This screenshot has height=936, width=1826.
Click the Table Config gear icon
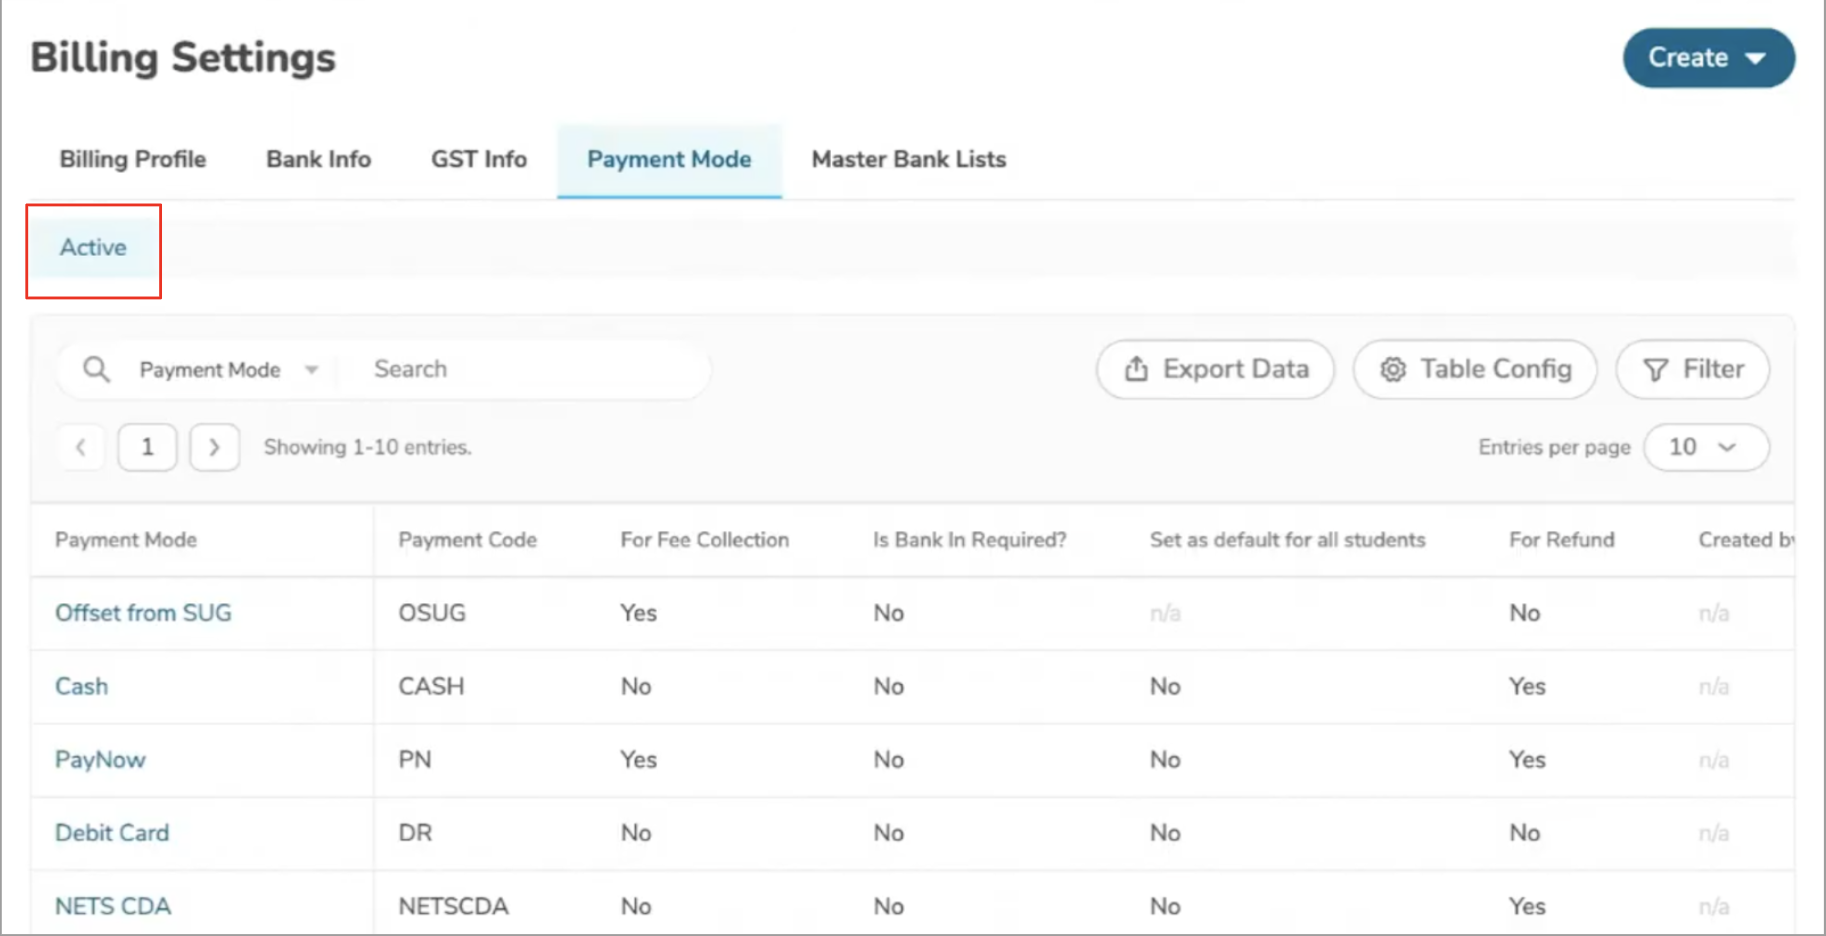[1393, 370]
